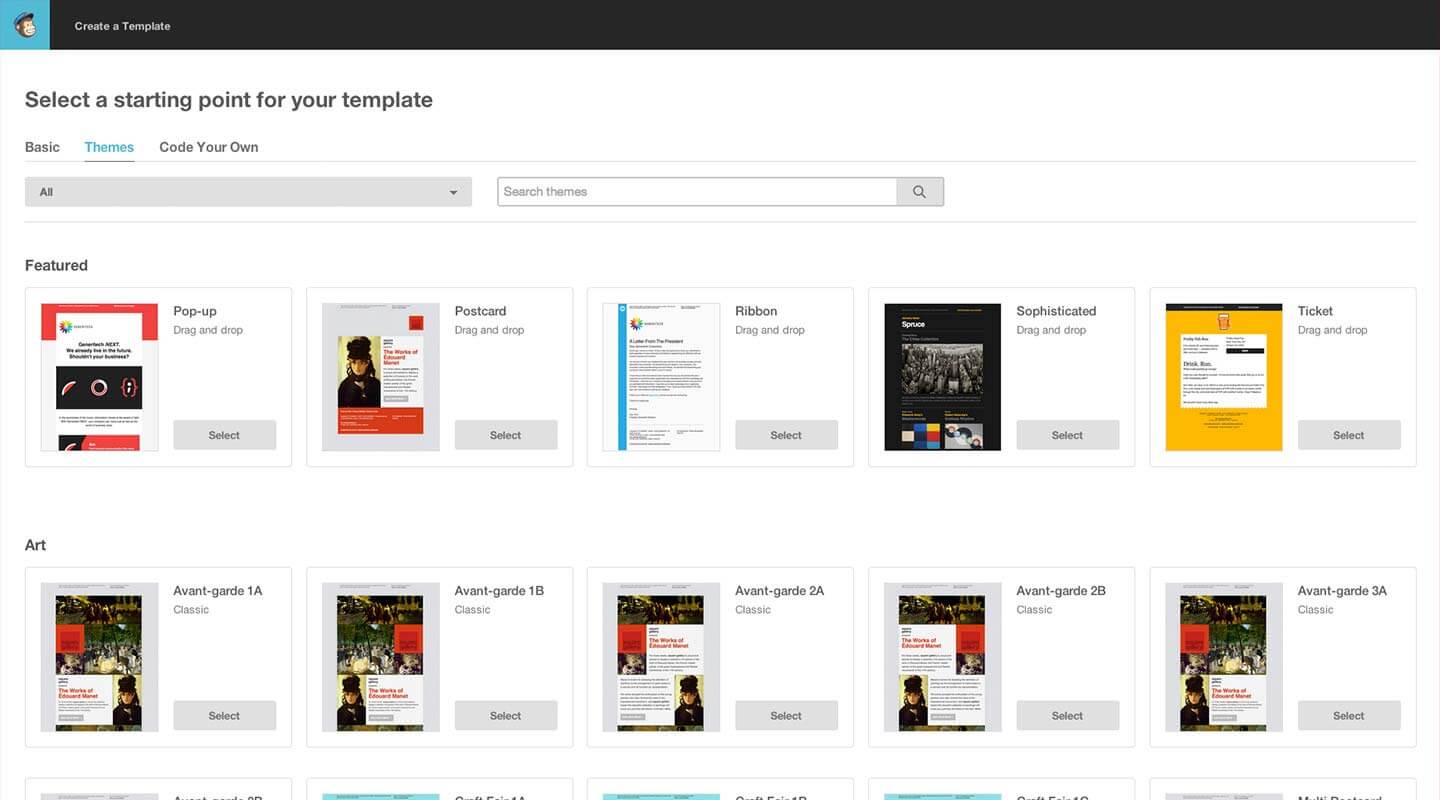Click the Mailchimp monkey logo
This screenshot has width=1440, height=800.
24,25
